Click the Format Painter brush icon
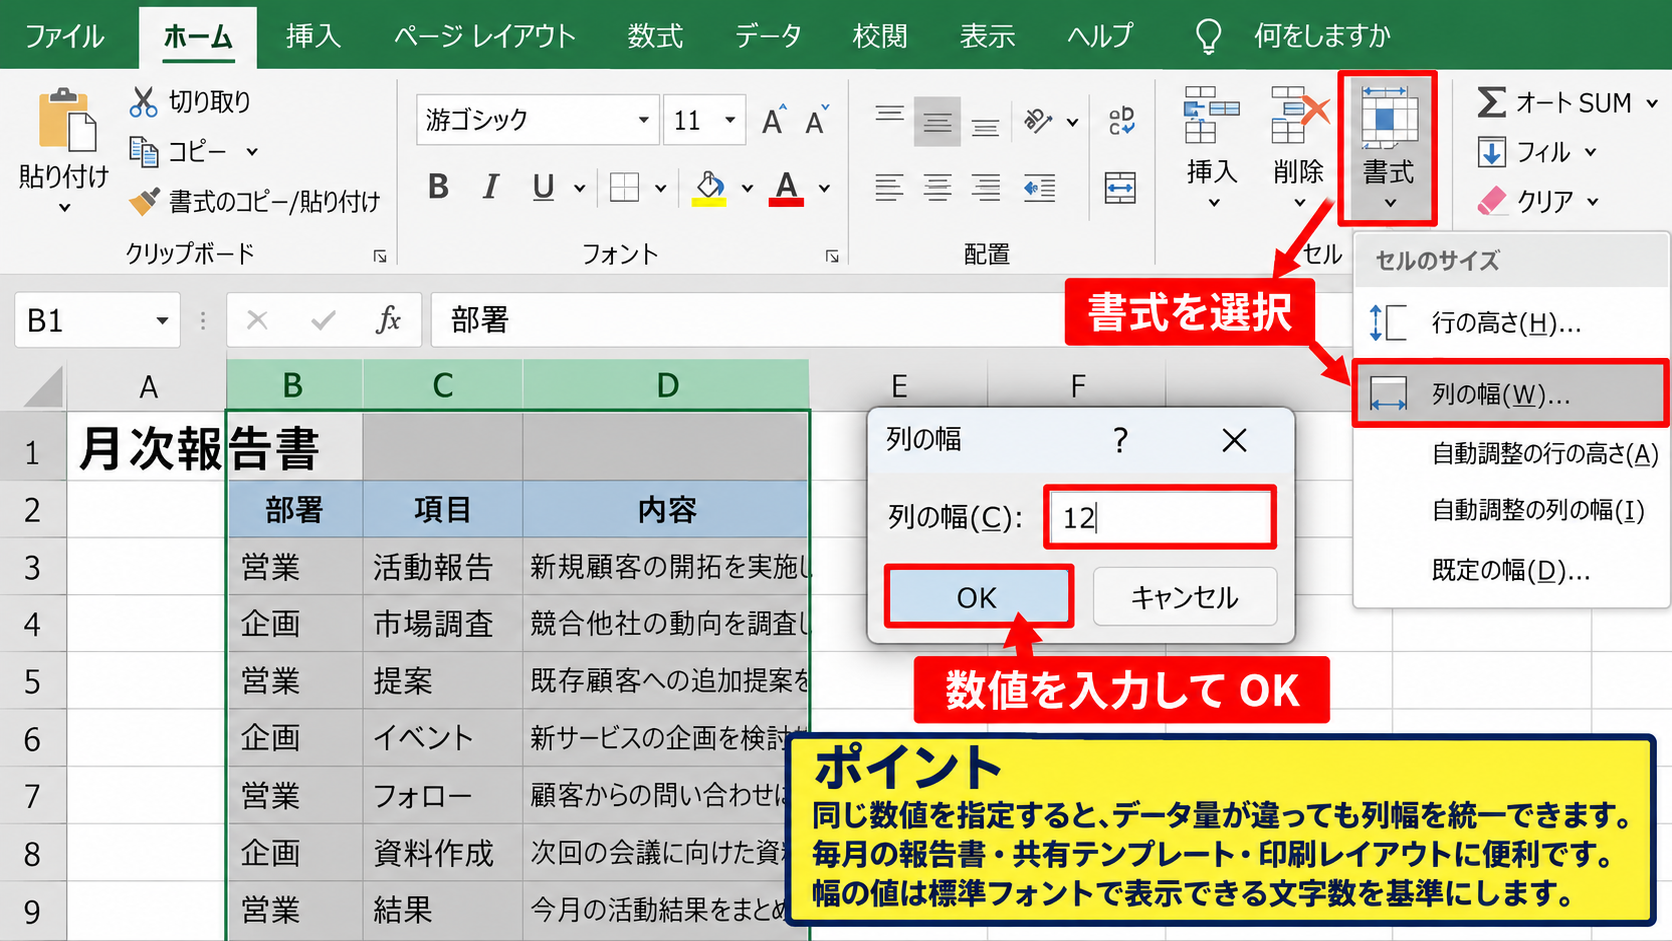This screenshot has height=941, width=1672. point(144,201)
